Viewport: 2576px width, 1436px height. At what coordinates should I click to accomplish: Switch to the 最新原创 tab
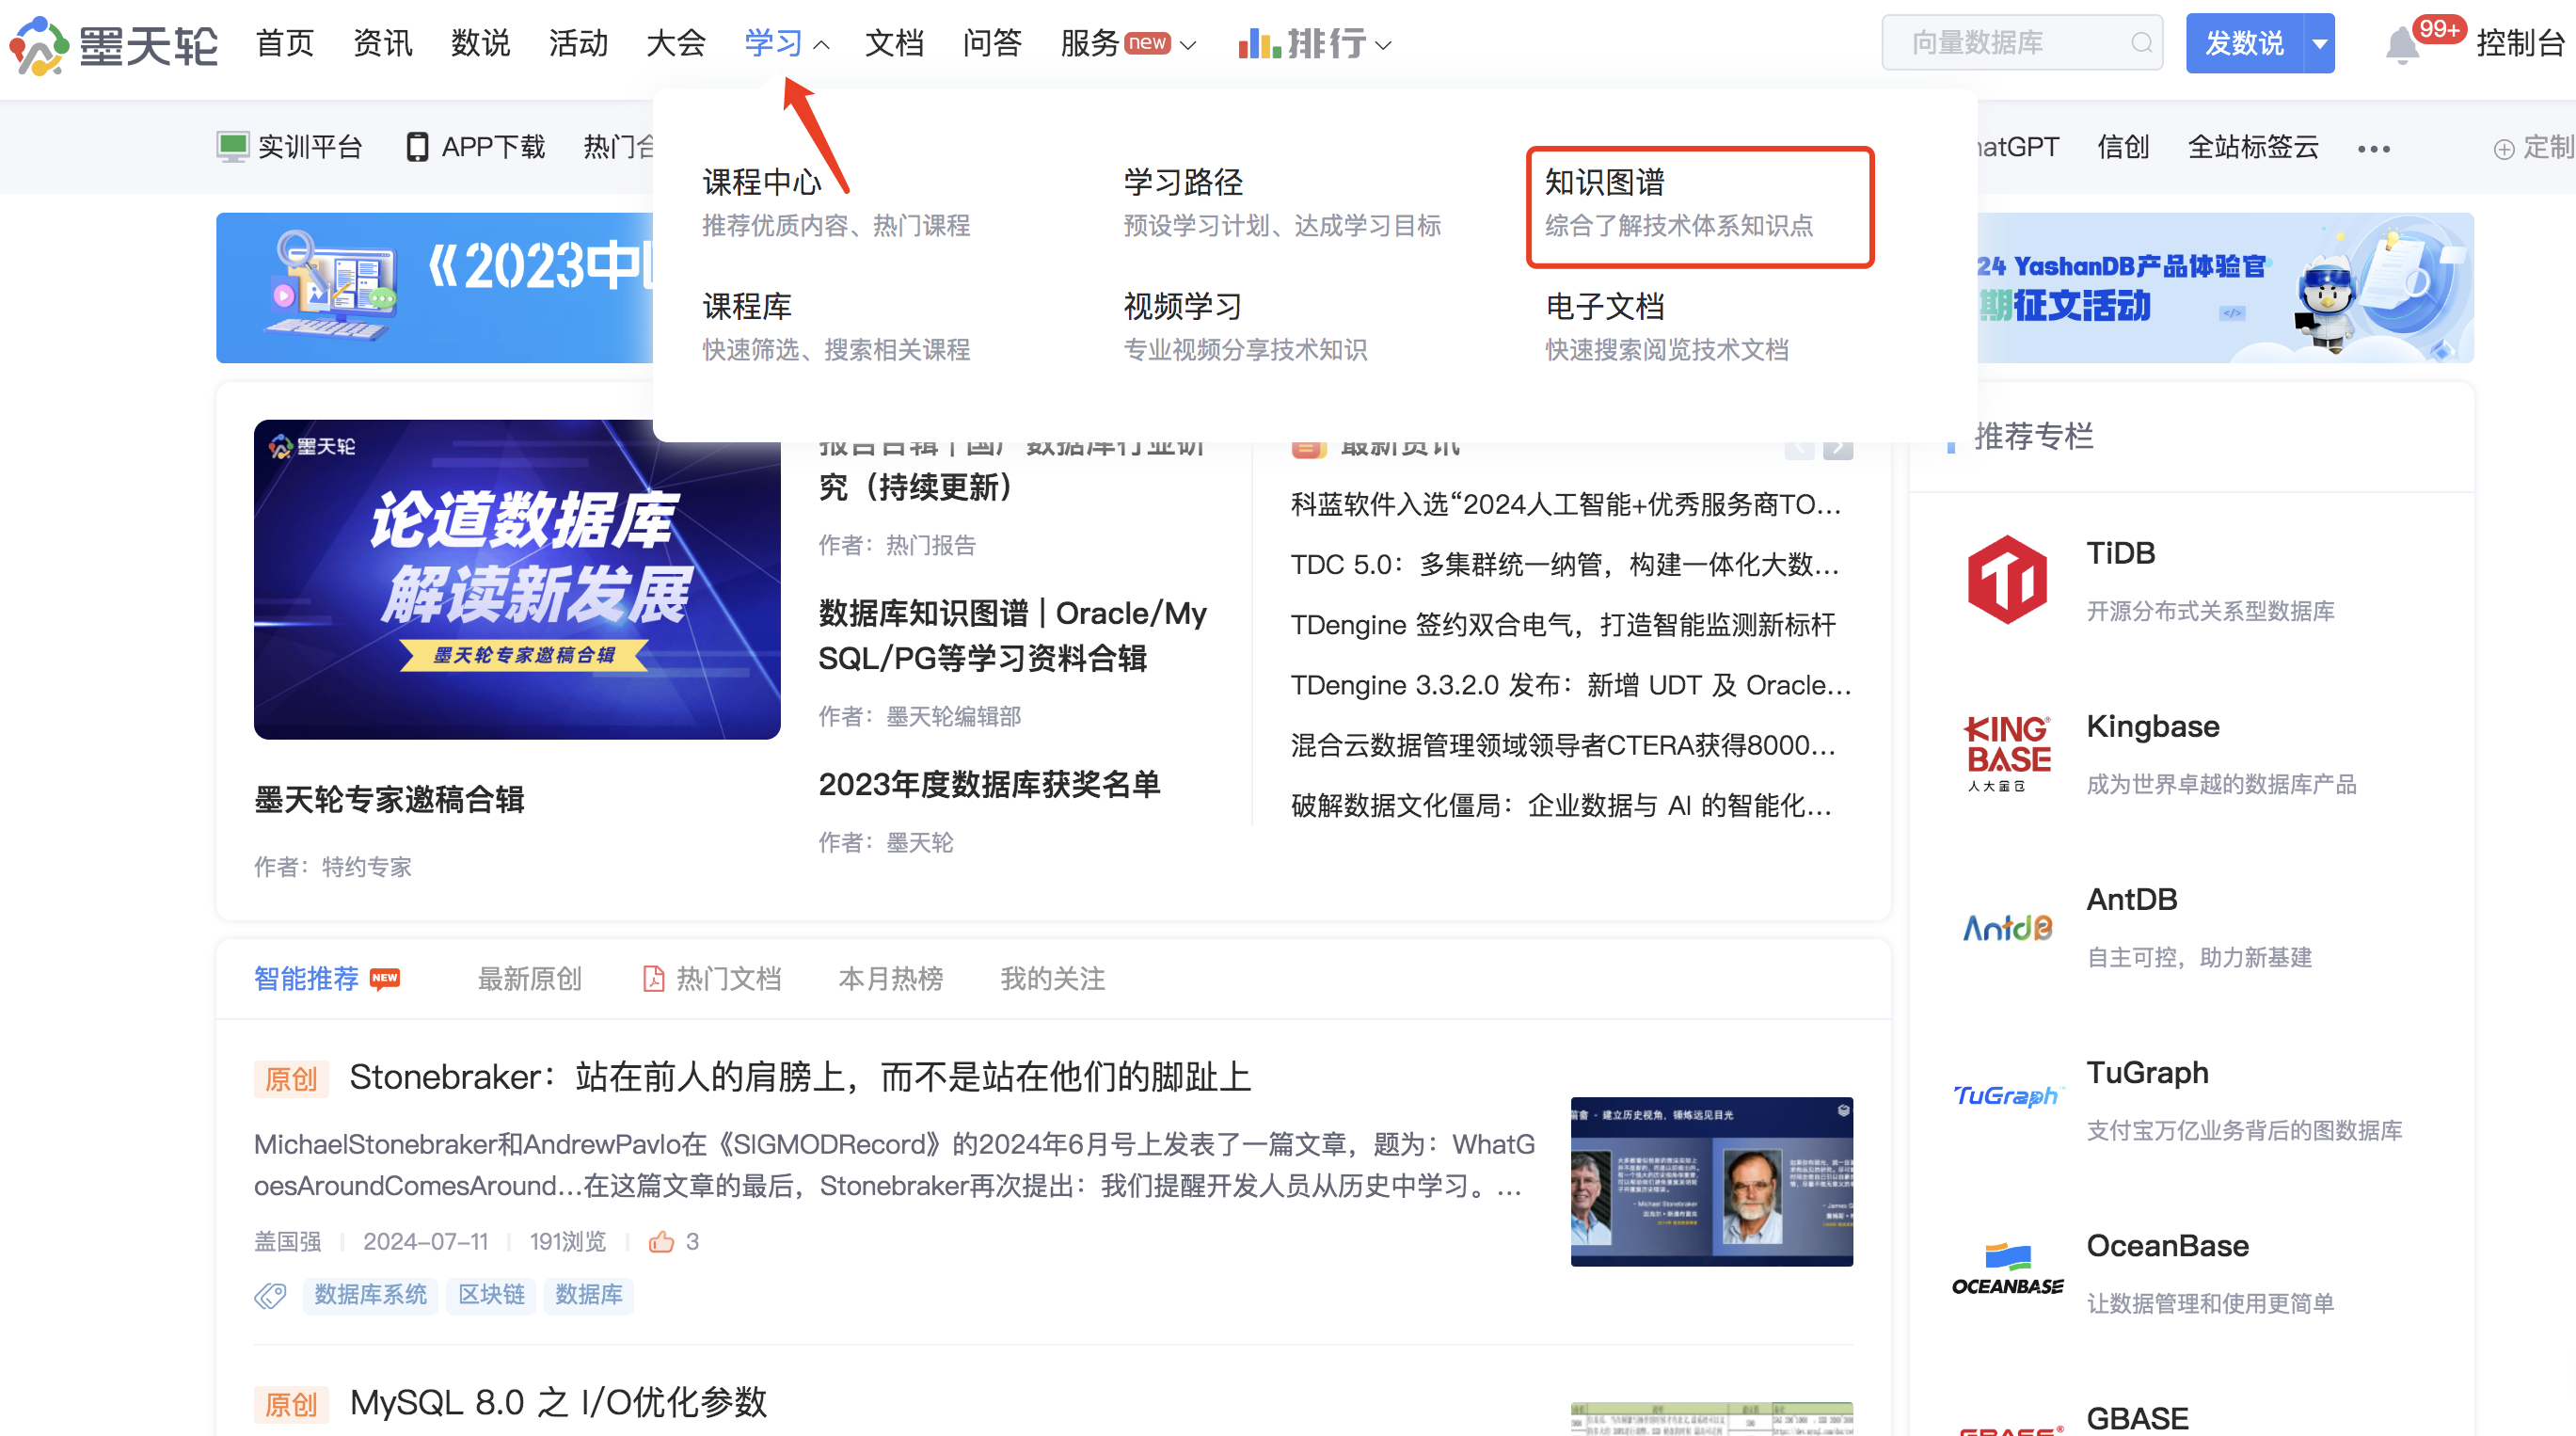tap(529, 978)
